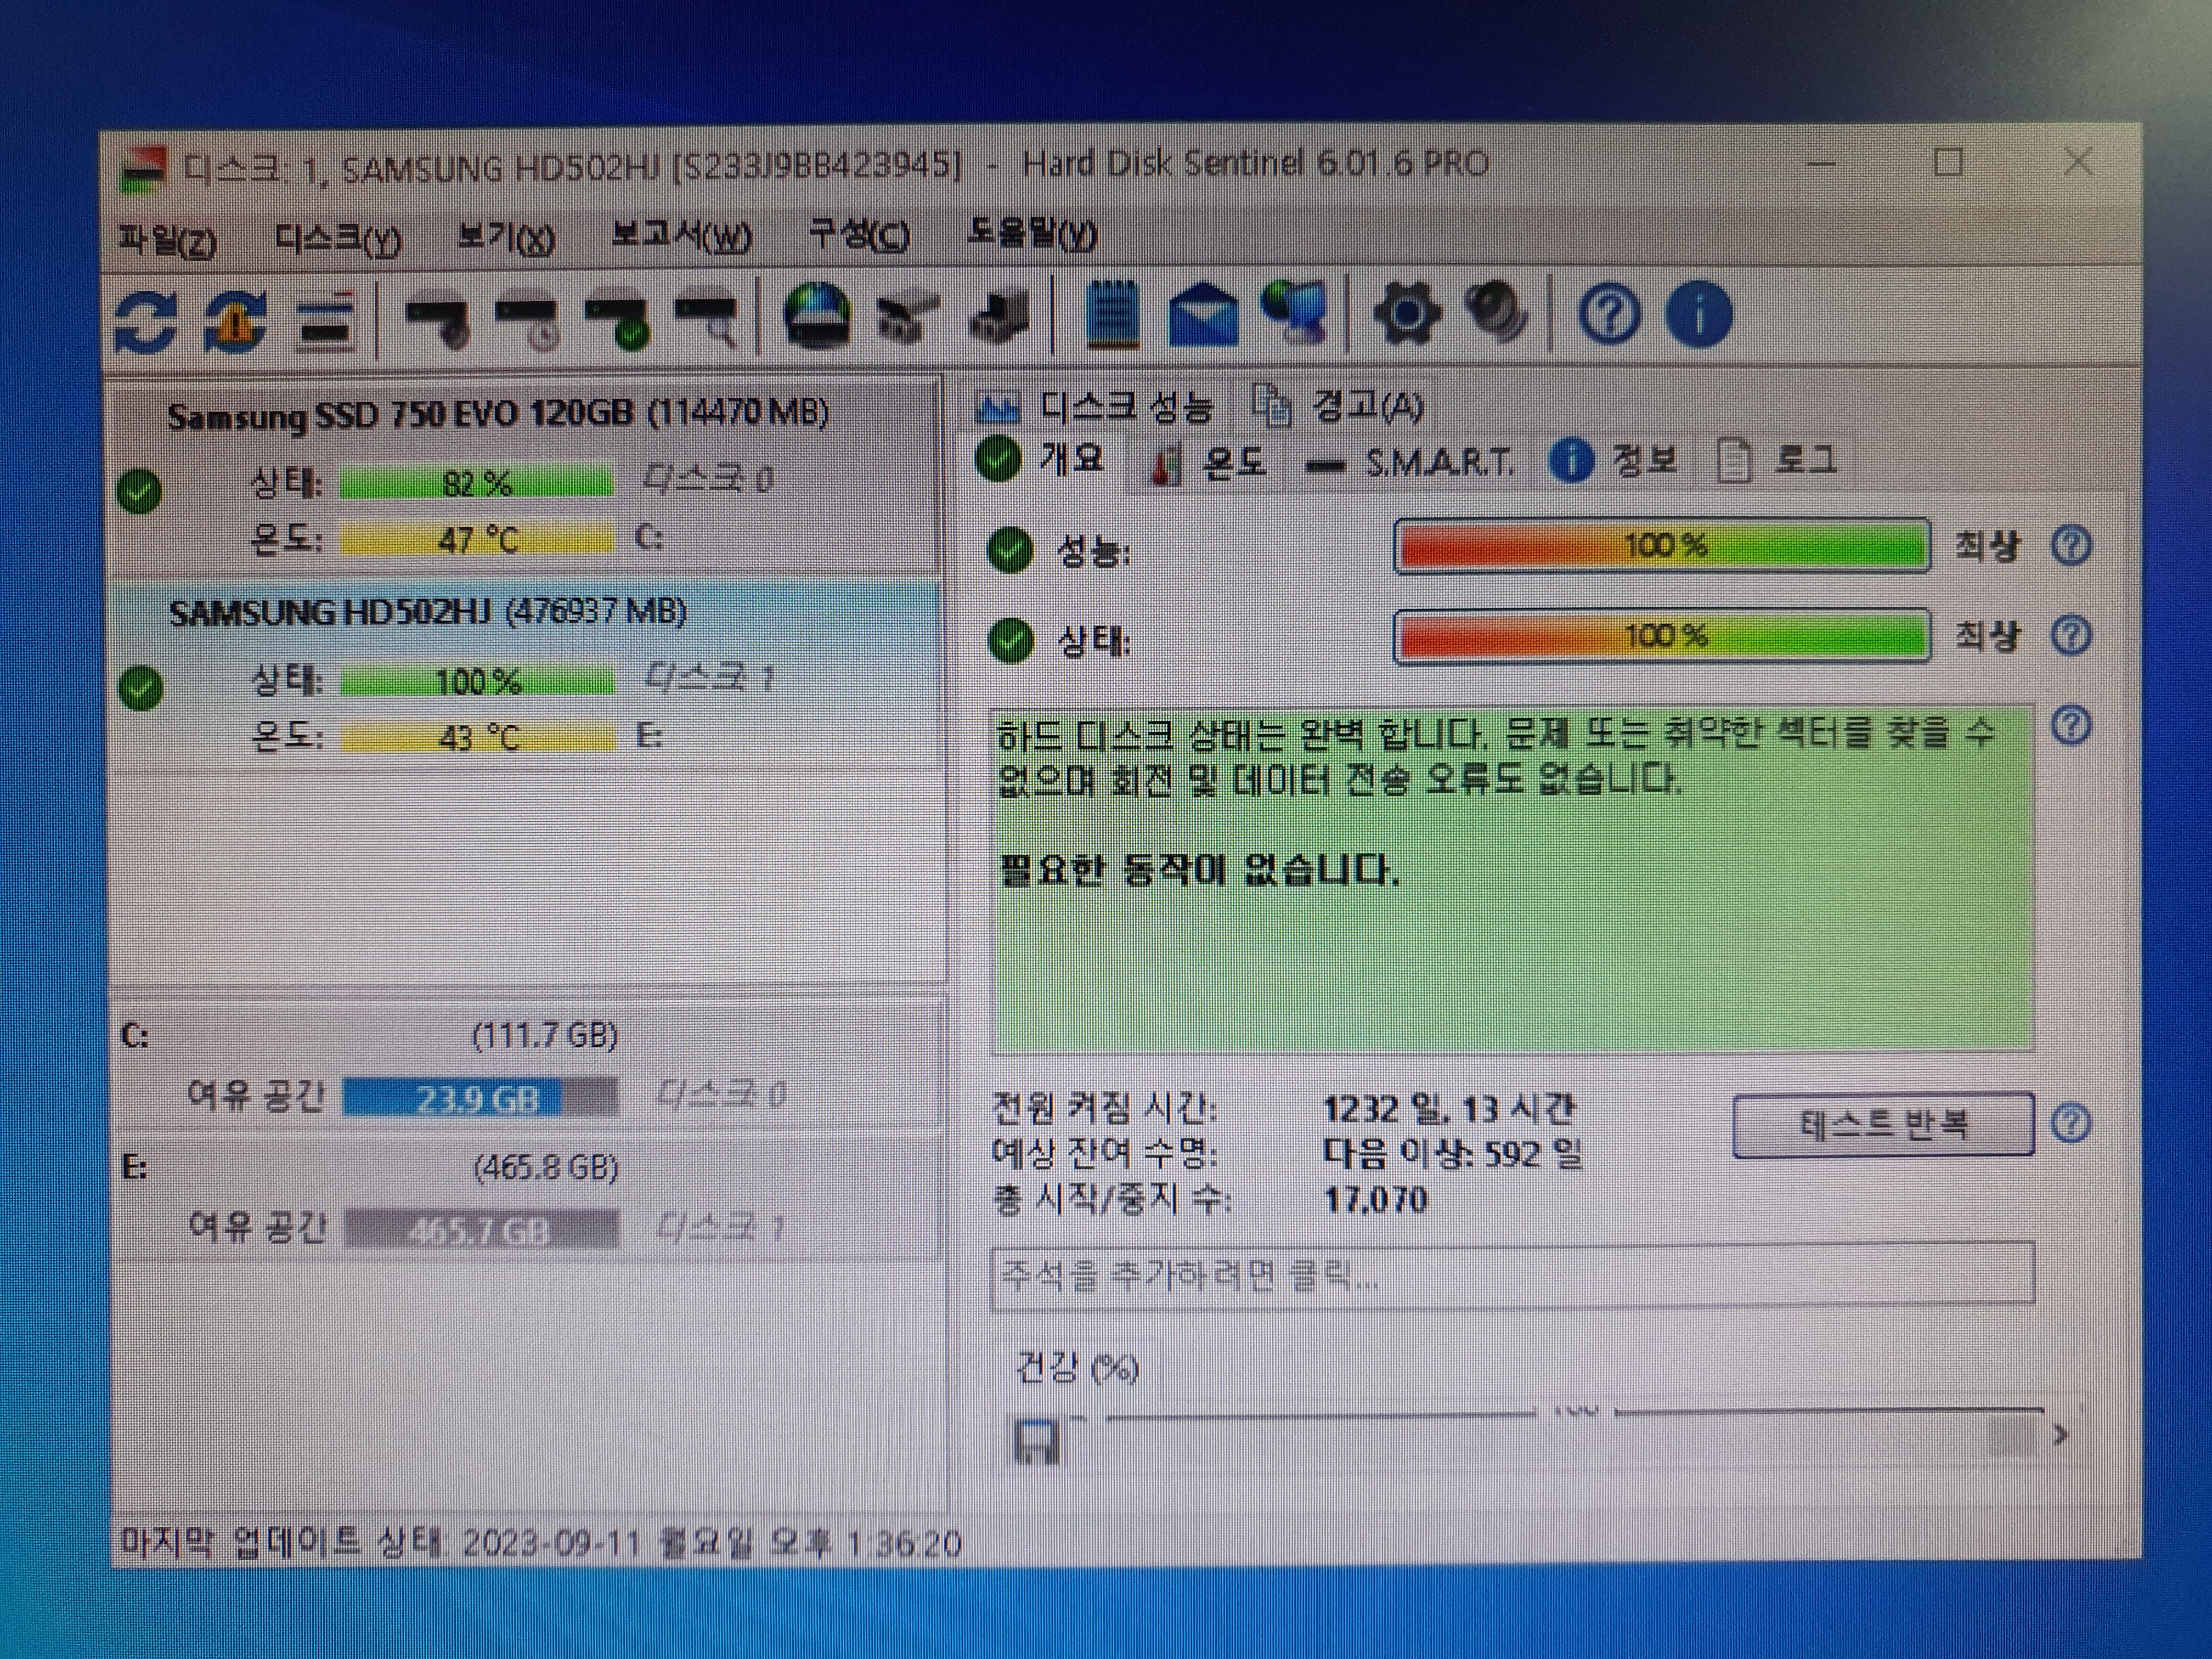Click the disk icon with clock overlay

[528, 322]
